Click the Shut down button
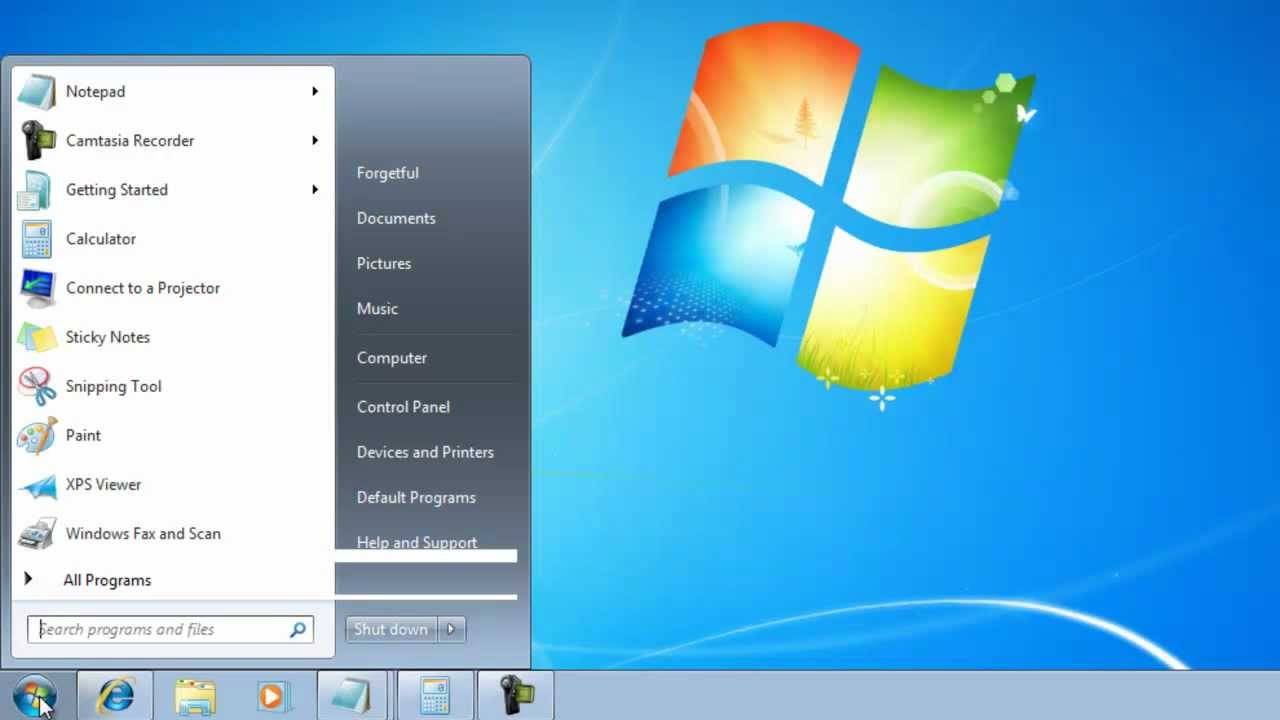 pyautogui.click(x=392, y=629)
